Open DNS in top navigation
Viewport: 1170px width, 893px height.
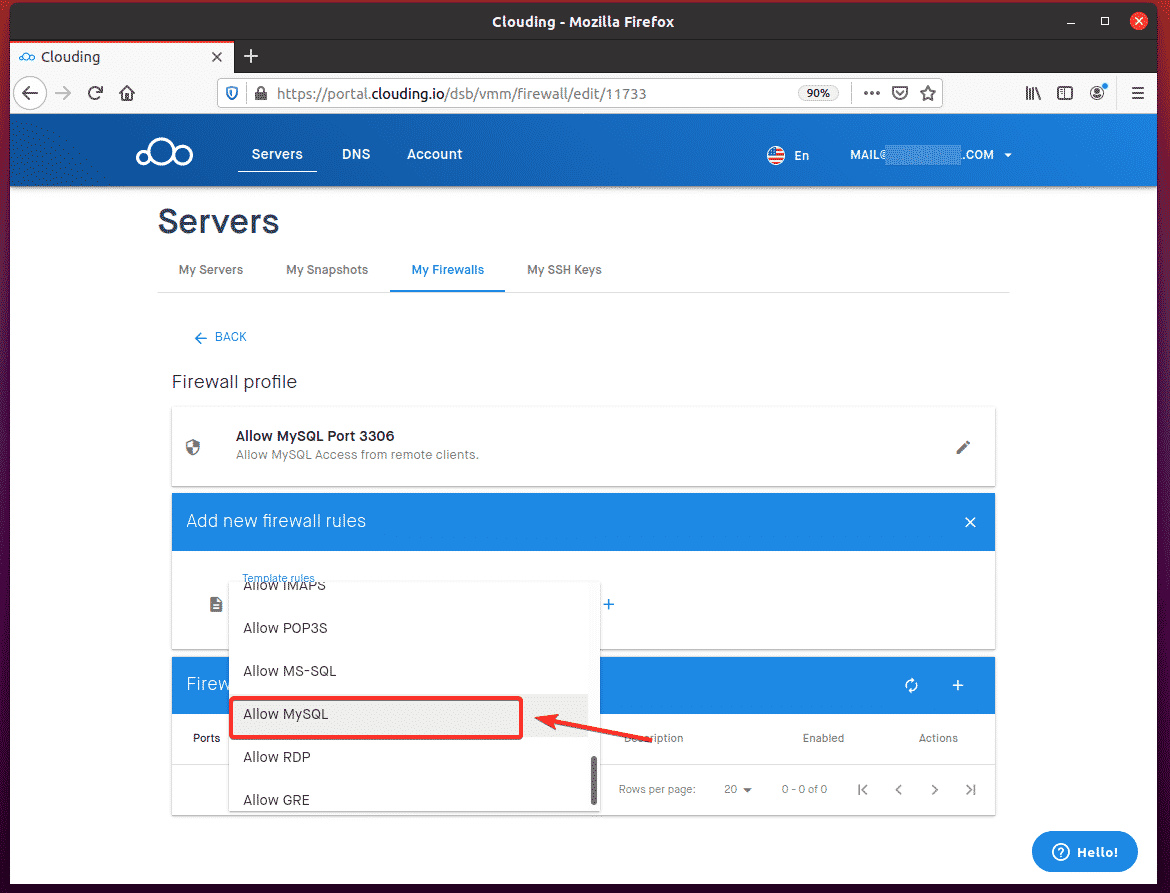pyautogui.click(x=356, y=154)
